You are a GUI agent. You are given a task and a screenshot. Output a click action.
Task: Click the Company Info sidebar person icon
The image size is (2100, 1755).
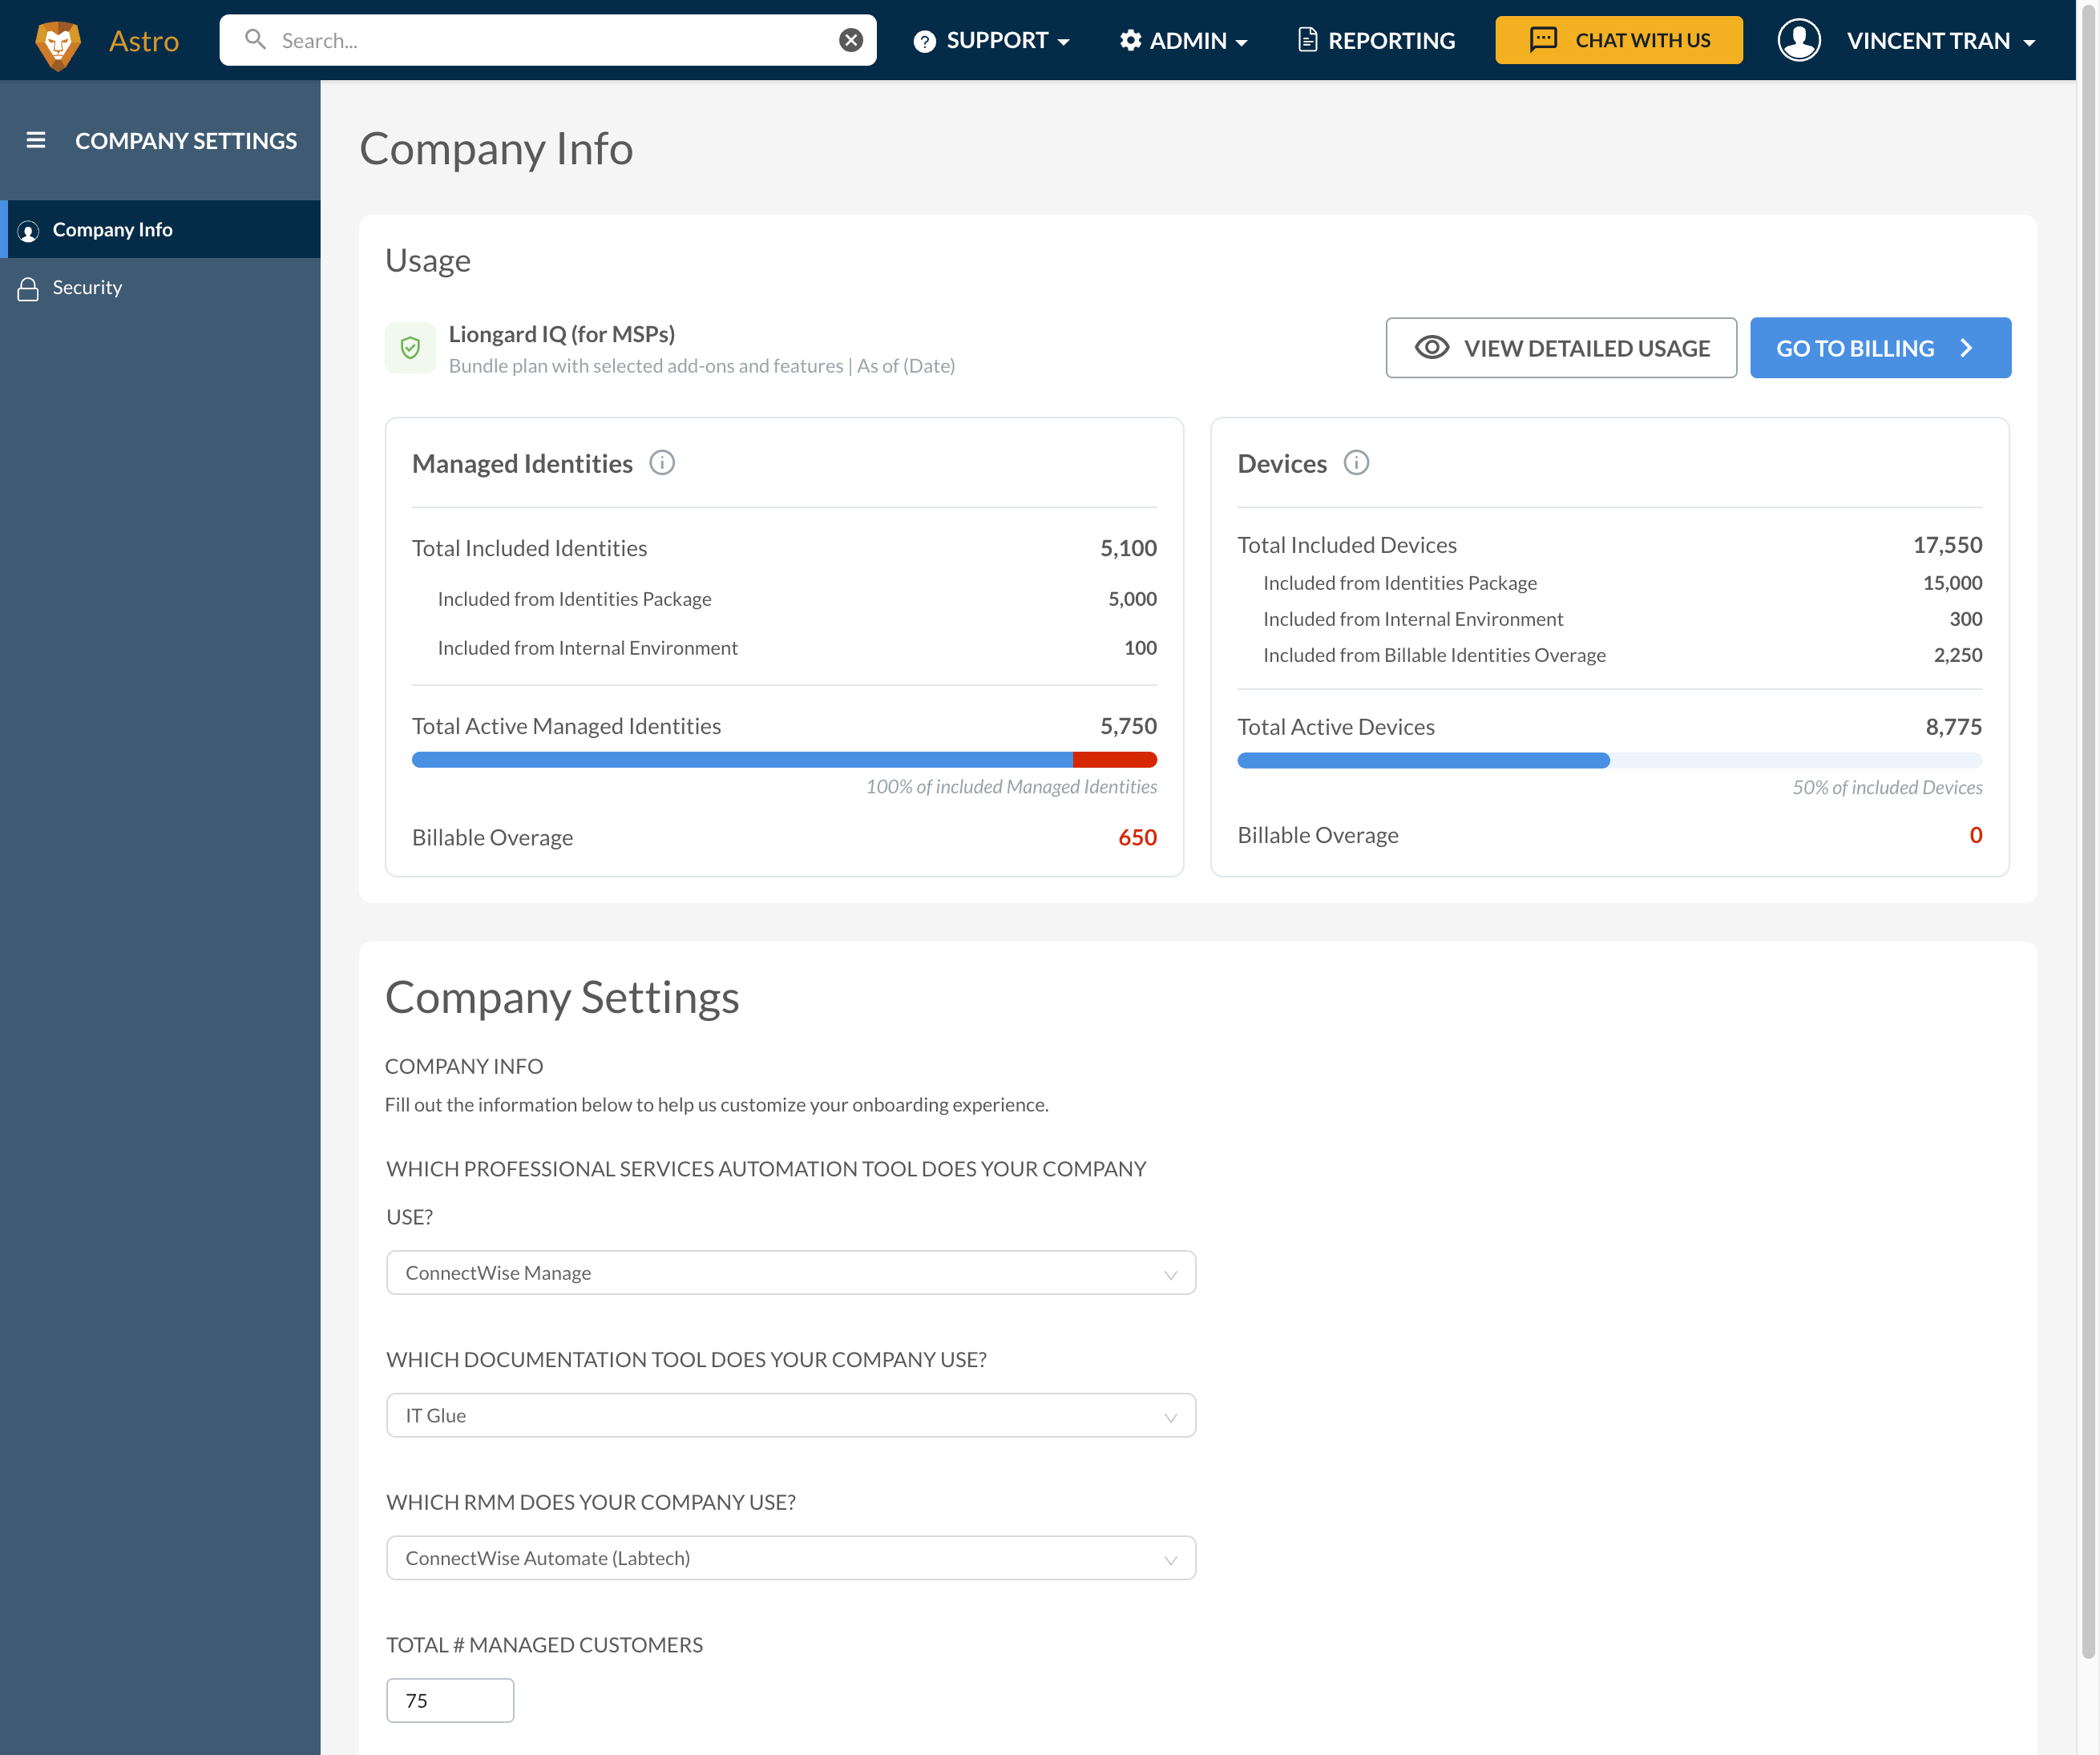pyautogui.click(x=28, y=231)
